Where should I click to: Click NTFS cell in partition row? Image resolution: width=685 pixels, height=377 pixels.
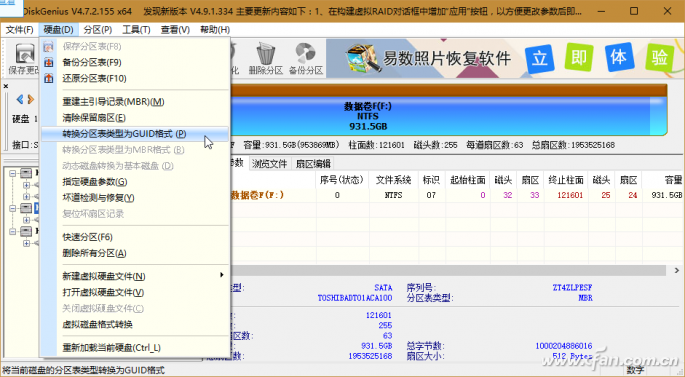click(x=393, y=195)
